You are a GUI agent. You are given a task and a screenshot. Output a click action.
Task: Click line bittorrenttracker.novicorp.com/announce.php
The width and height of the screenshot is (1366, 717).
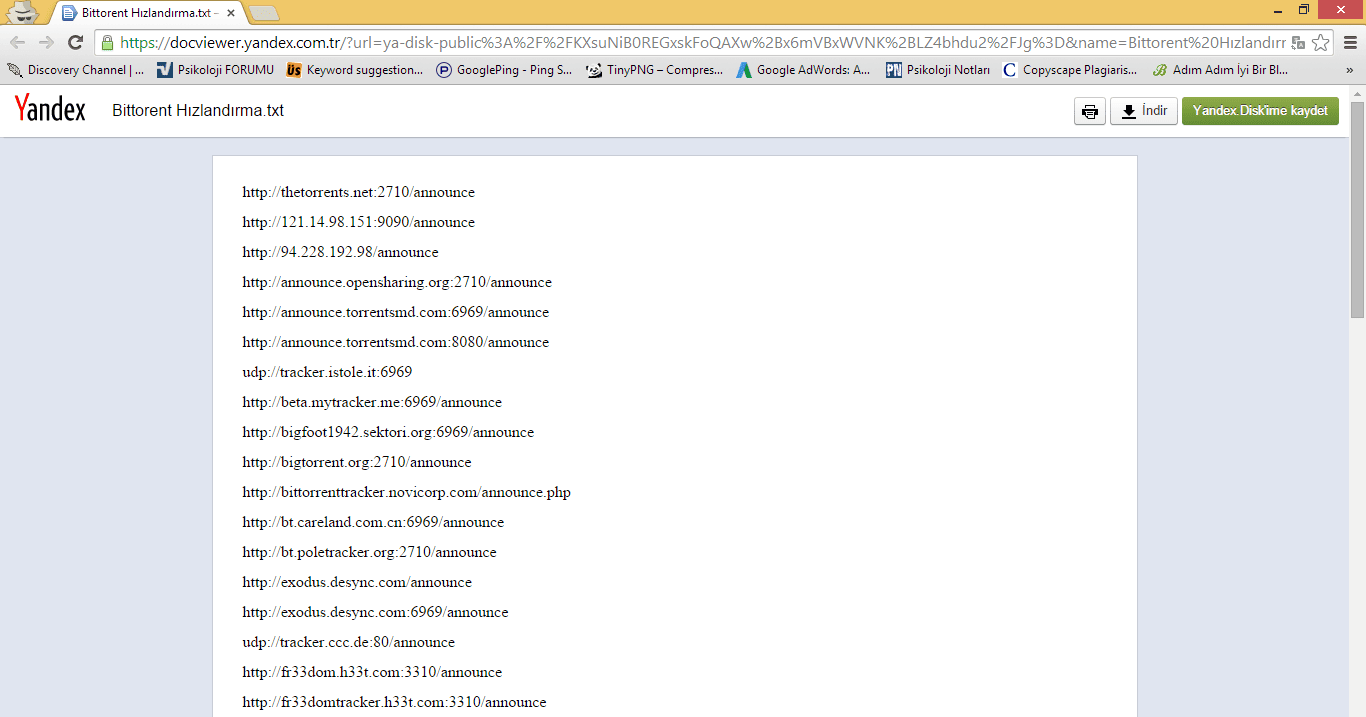(x=407, y=492)
